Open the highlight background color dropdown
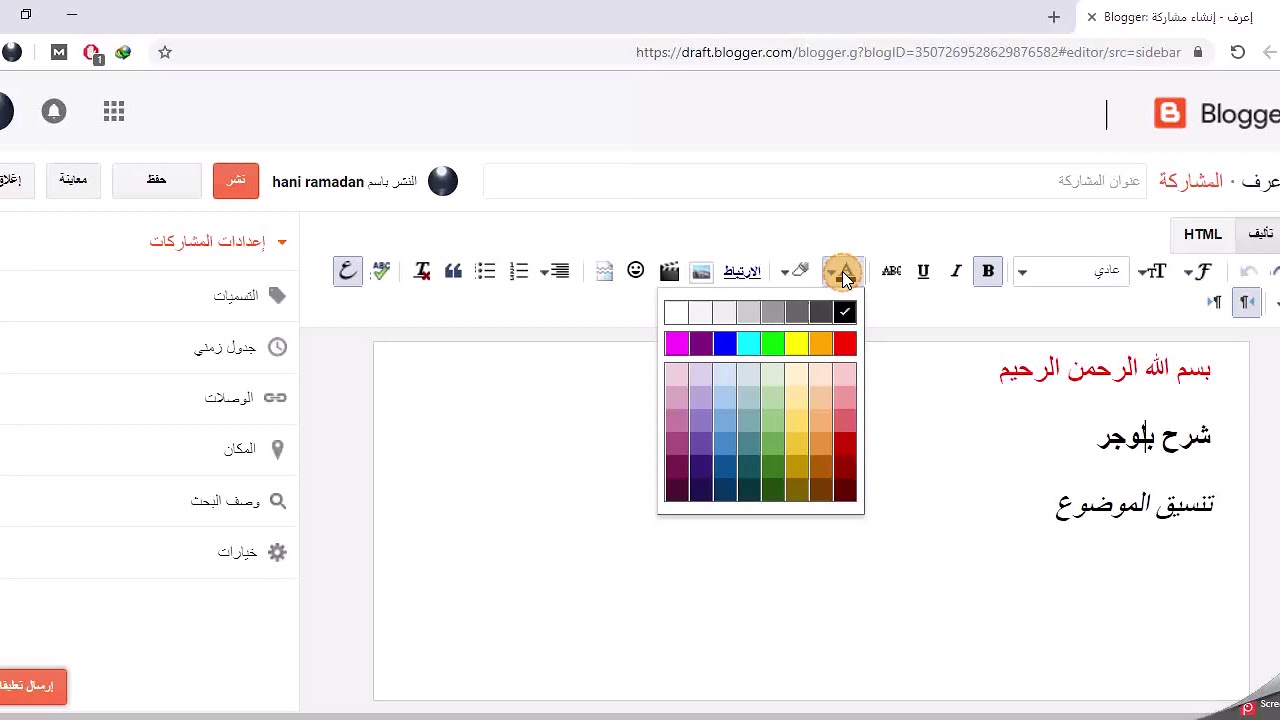The height and width of the screenshot is (720, 1280). coord(795,271)
